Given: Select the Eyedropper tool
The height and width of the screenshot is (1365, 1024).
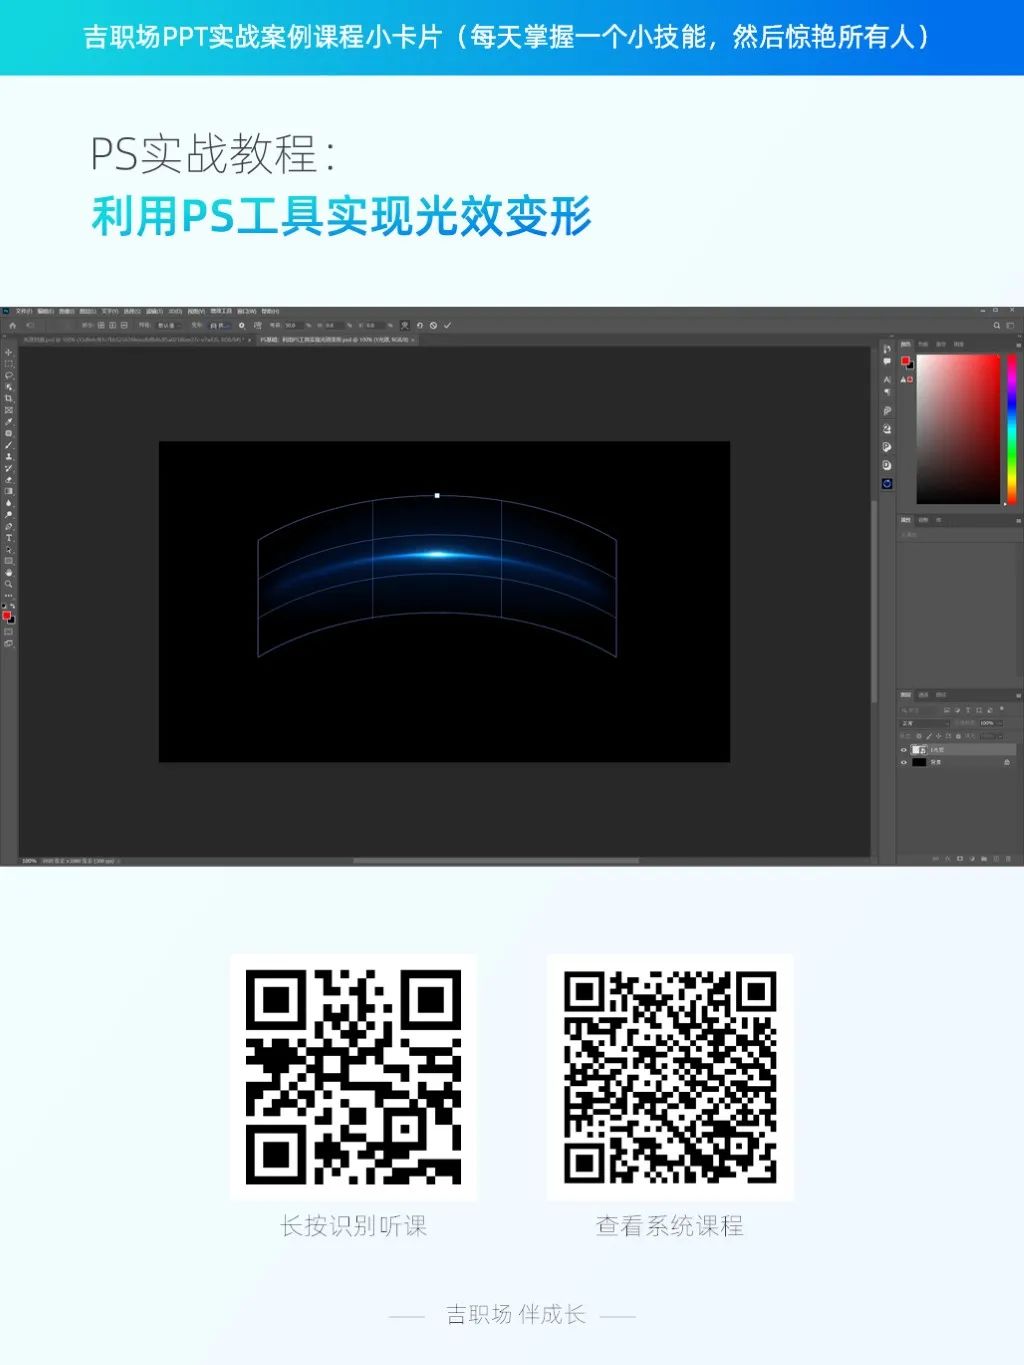Looking at the screenshot, I should point(9,421).
